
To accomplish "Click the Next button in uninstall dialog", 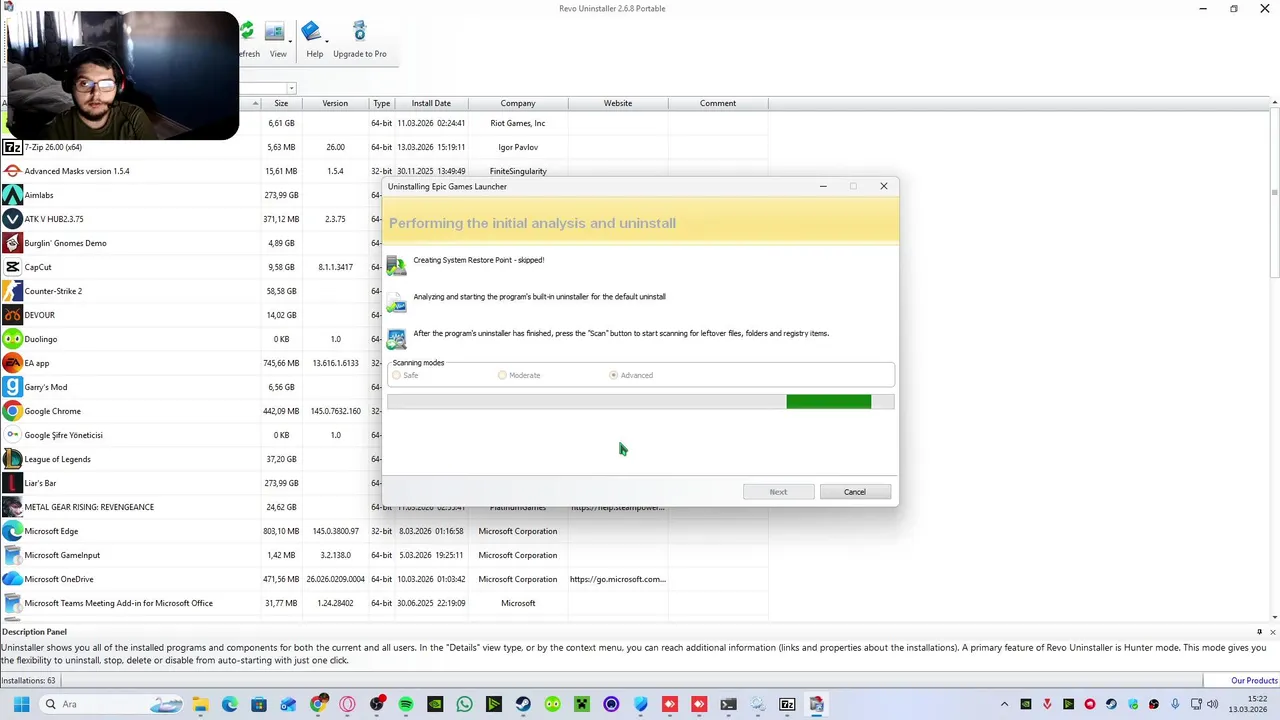I will (x=778, y=492).
